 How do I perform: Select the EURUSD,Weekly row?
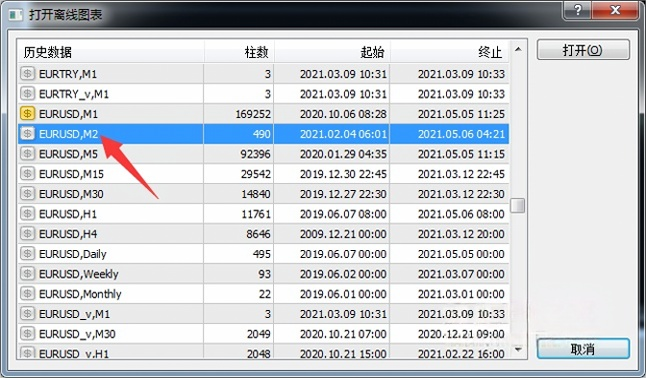click(264, 274)
